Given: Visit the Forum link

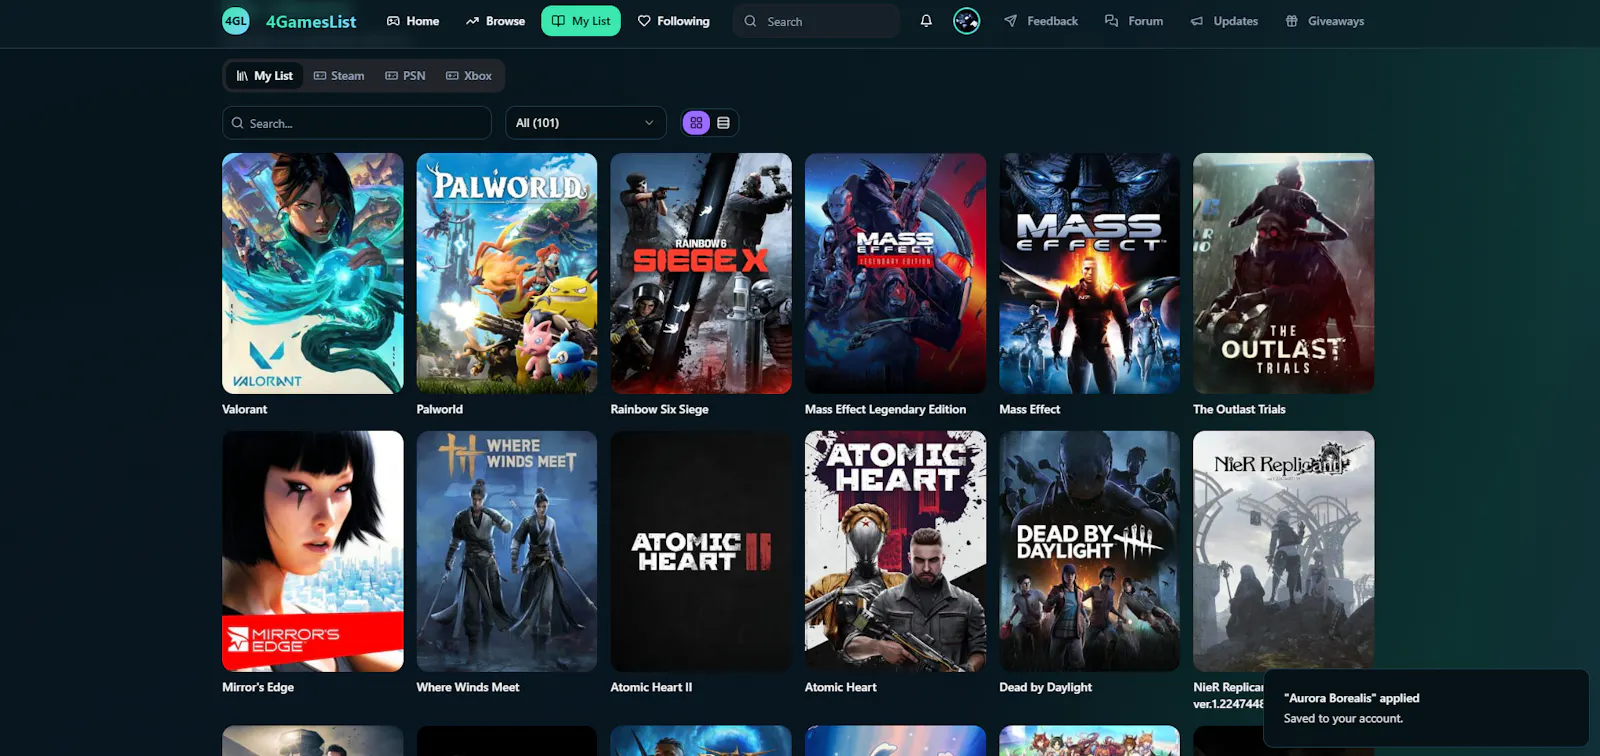Looking at the screenshot, I should coord(1134,21).
